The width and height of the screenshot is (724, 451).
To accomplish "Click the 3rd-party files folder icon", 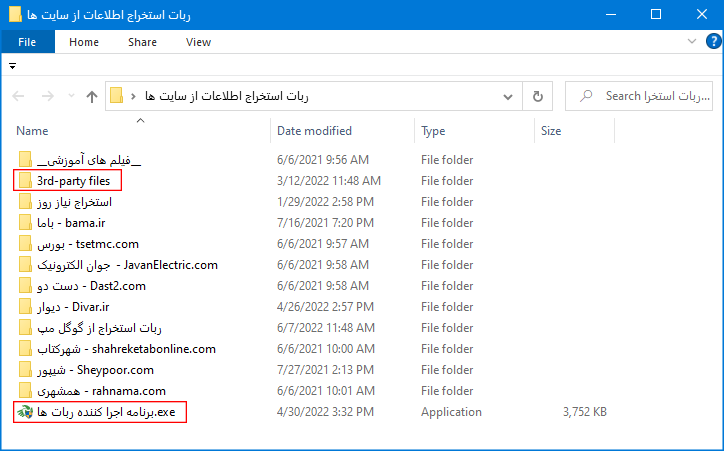I will click(x=25, y=181).
